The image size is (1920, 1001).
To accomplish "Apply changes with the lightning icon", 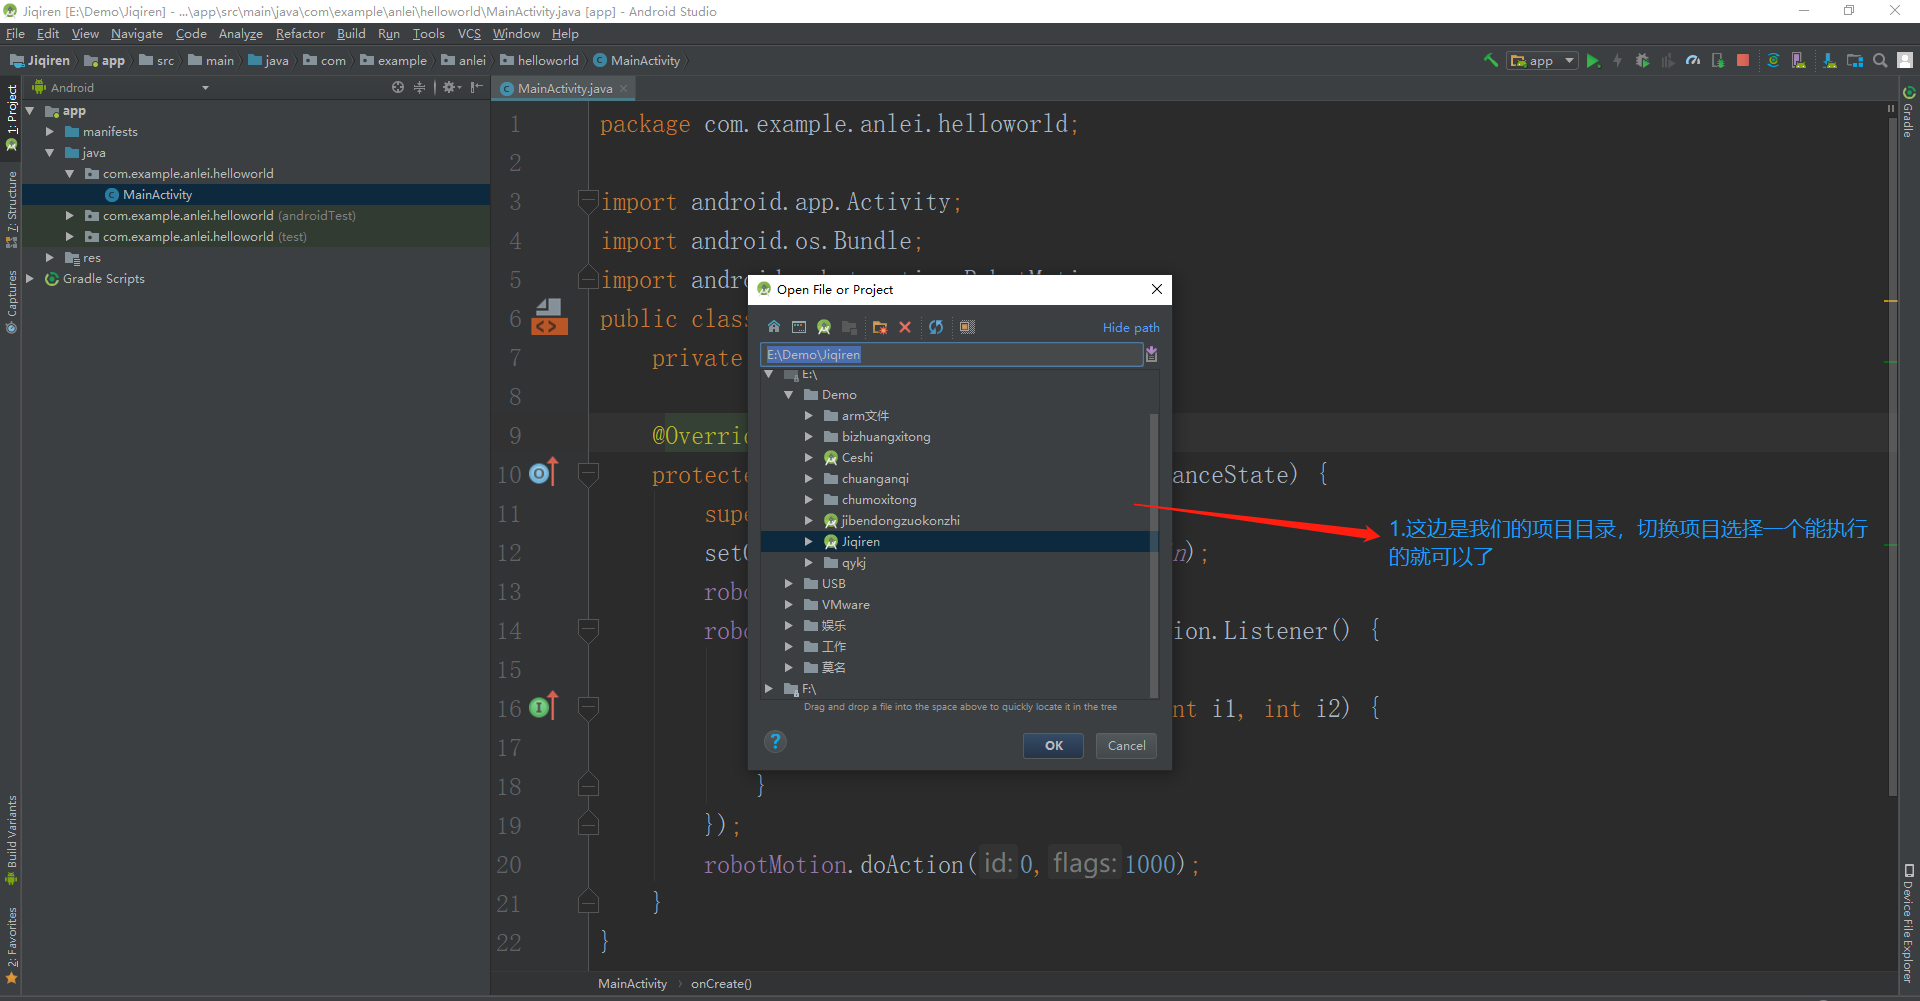I will coord(1618,60).
